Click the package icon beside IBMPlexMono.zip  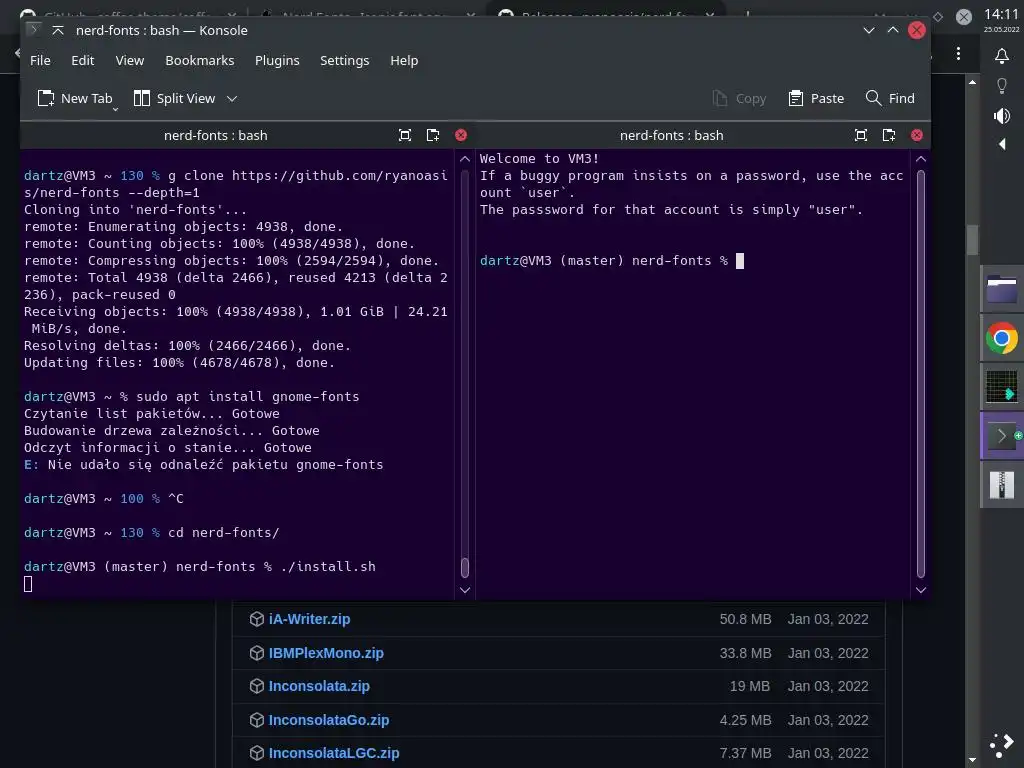(257, 653)
